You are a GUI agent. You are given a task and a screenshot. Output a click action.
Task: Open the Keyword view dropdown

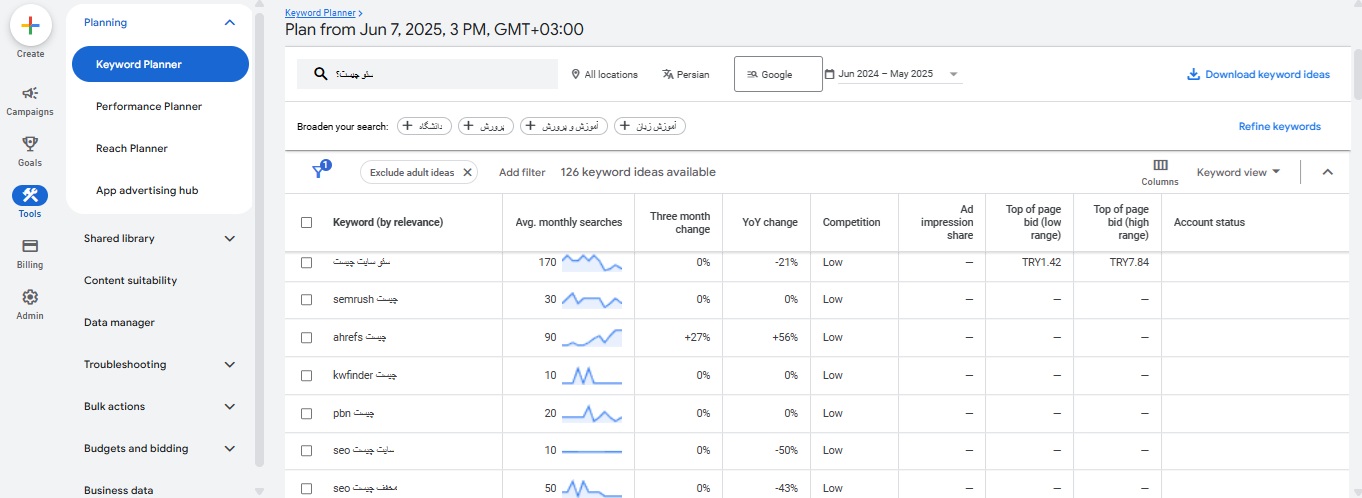click(1239, 172)
